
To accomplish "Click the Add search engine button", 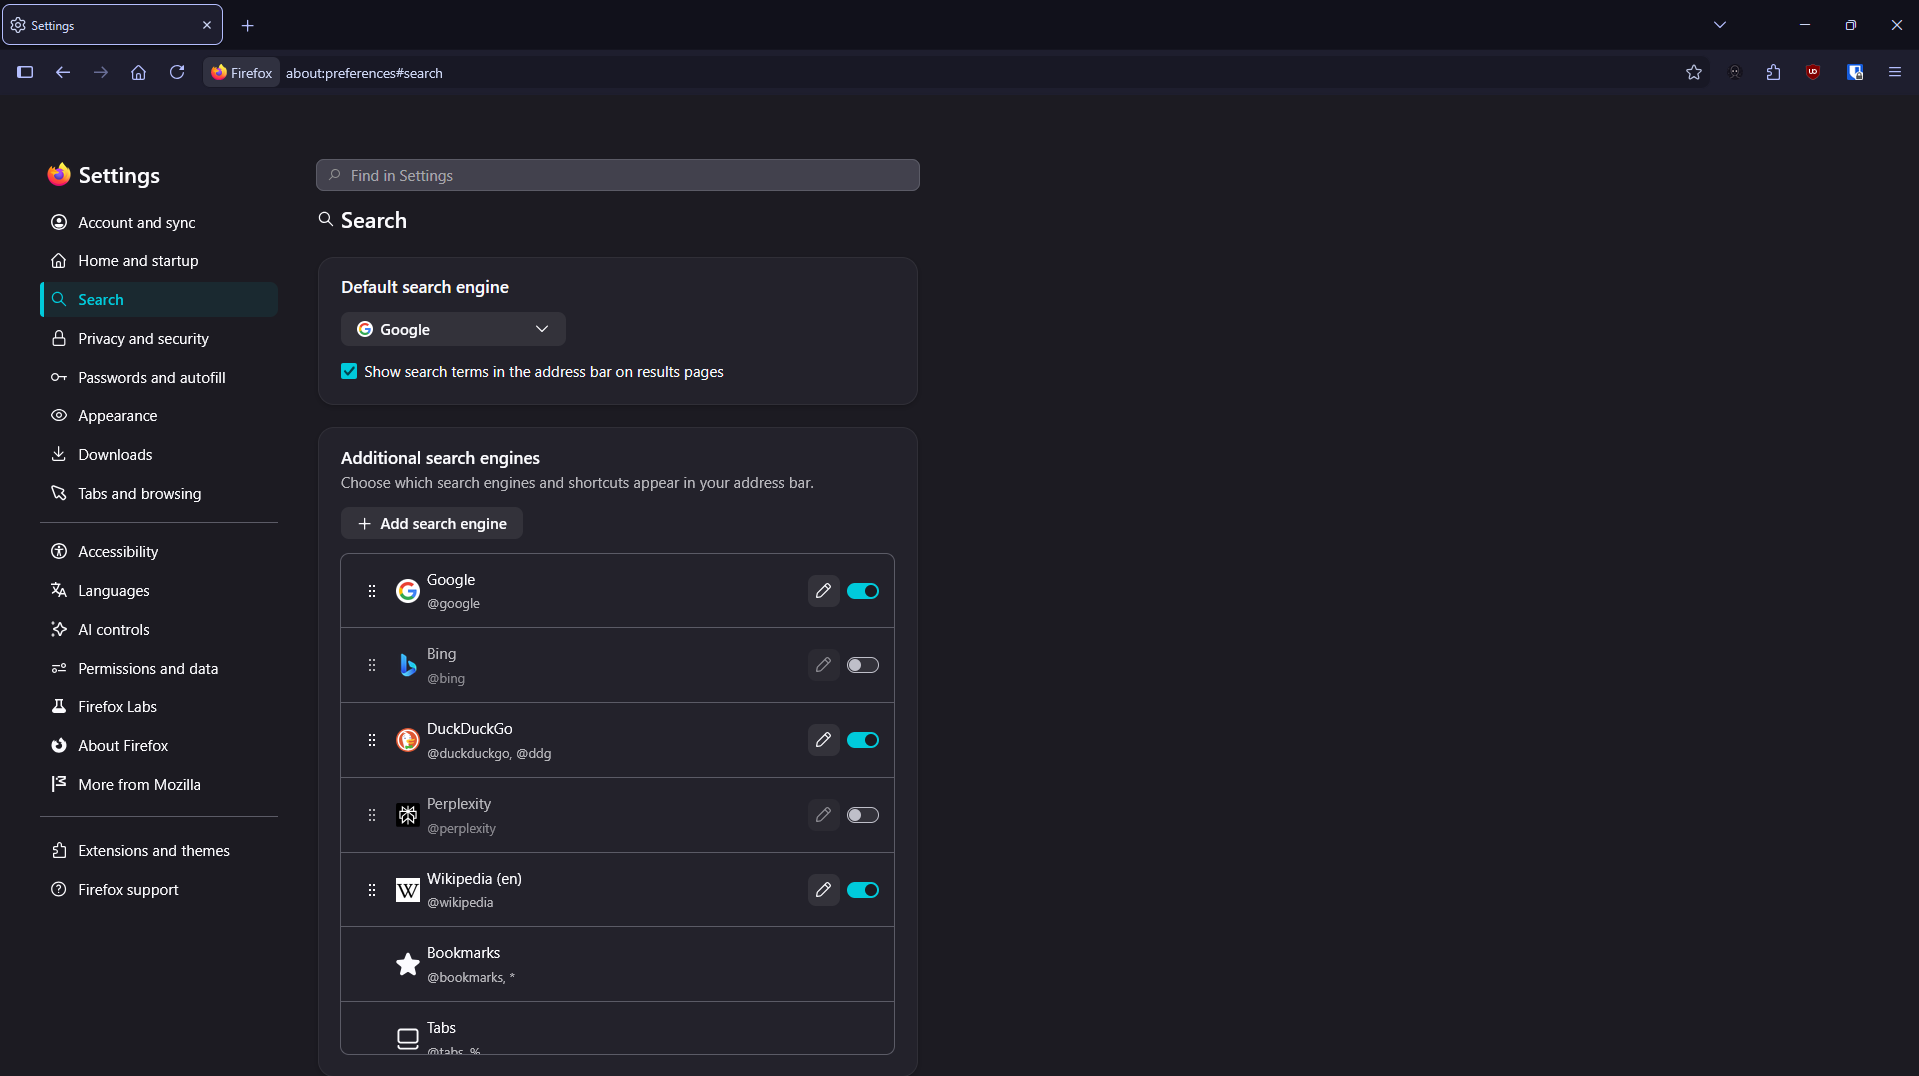I will point(432,524).
